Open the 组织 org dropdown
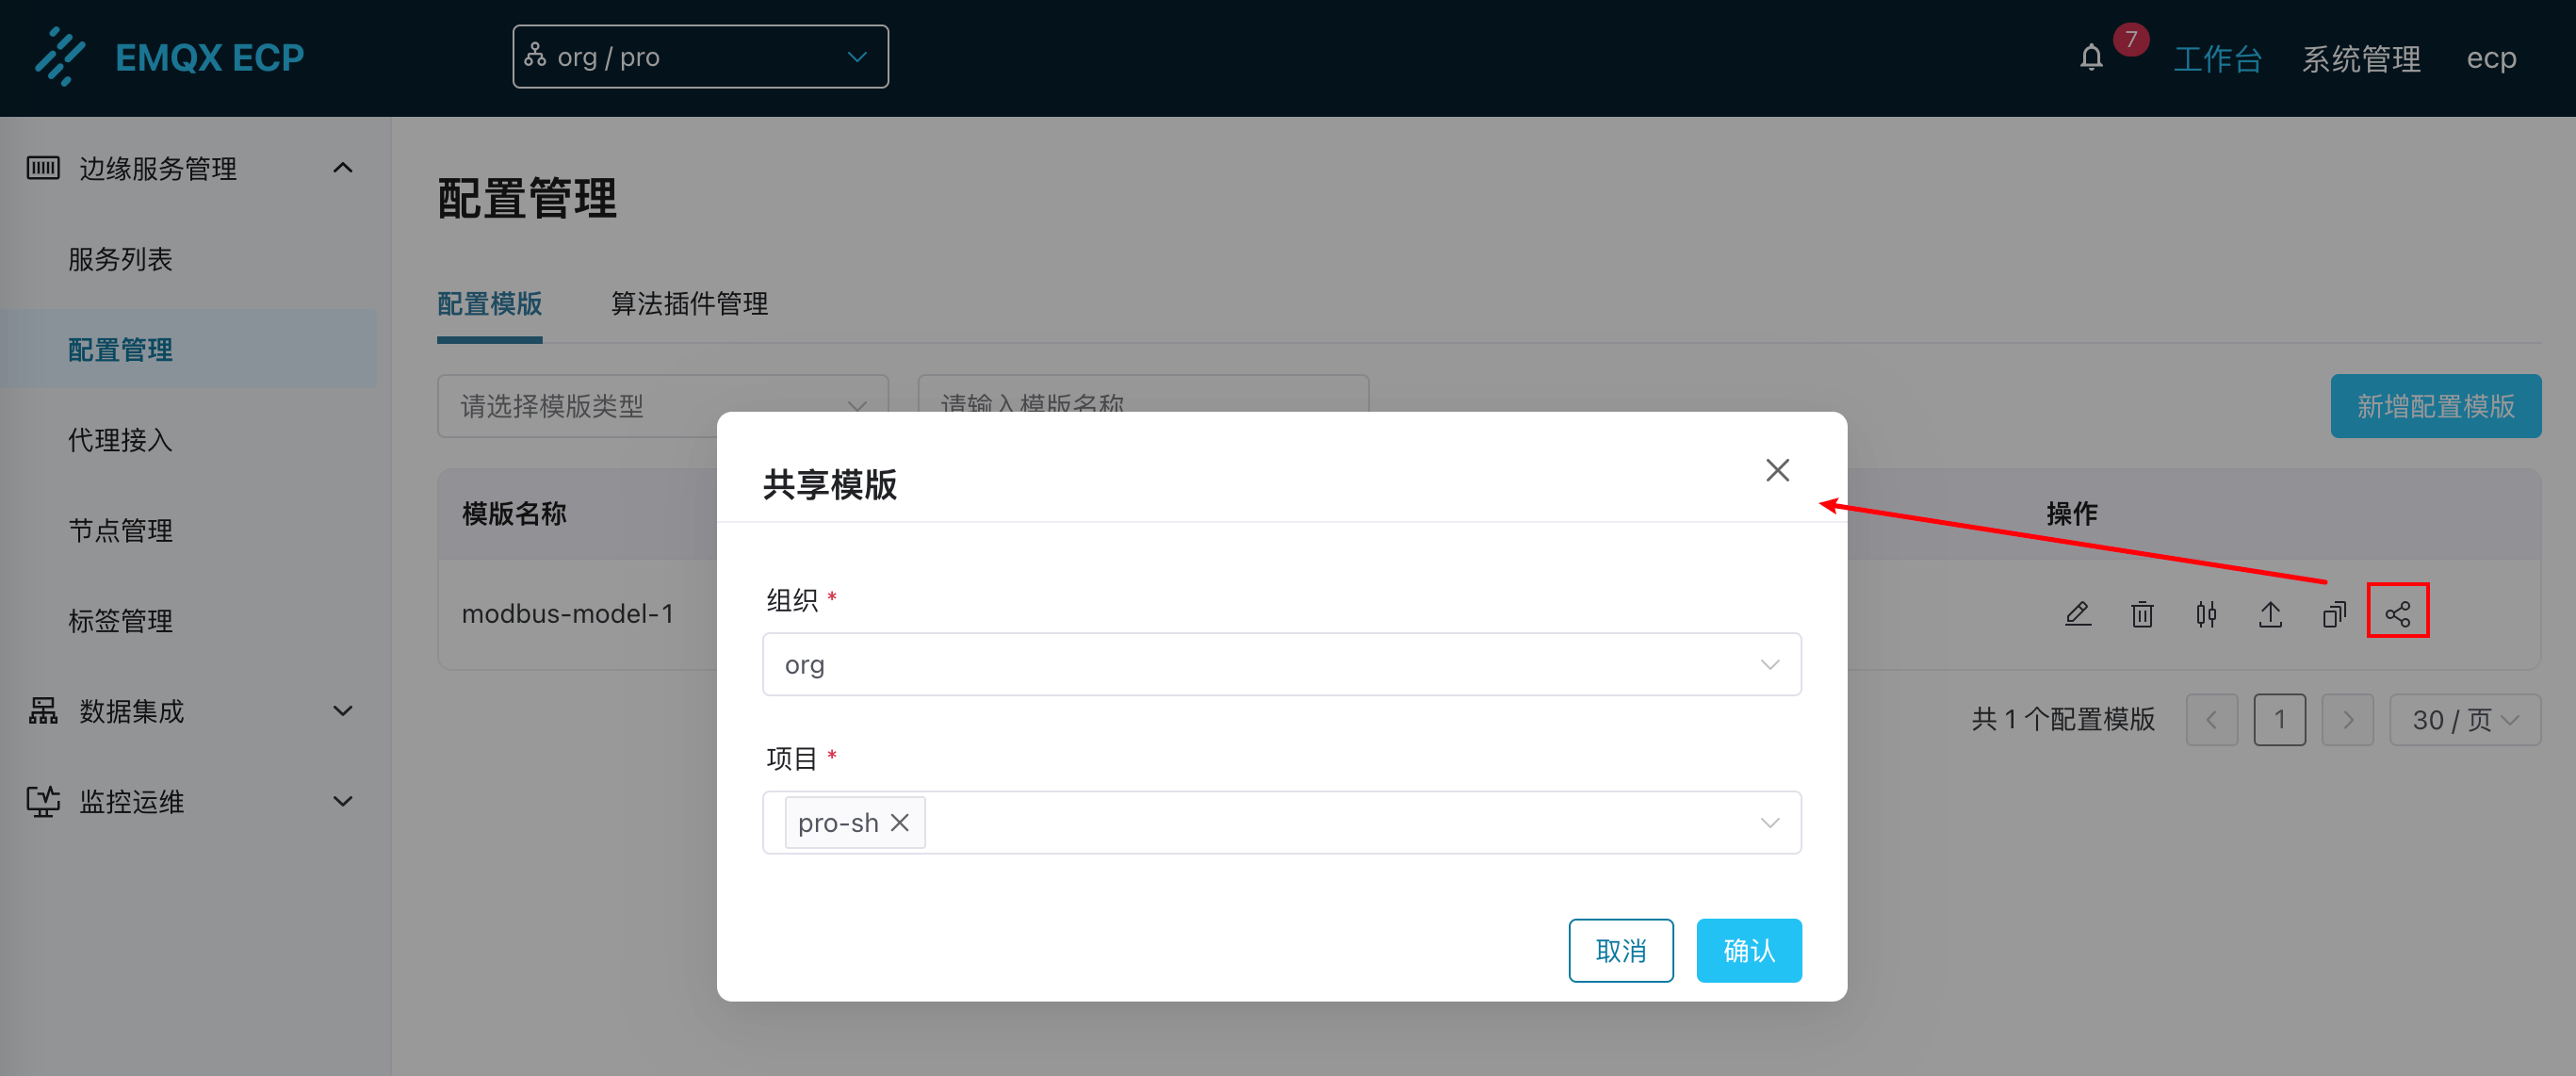 pyautogui.click(x=1281, y=664)
